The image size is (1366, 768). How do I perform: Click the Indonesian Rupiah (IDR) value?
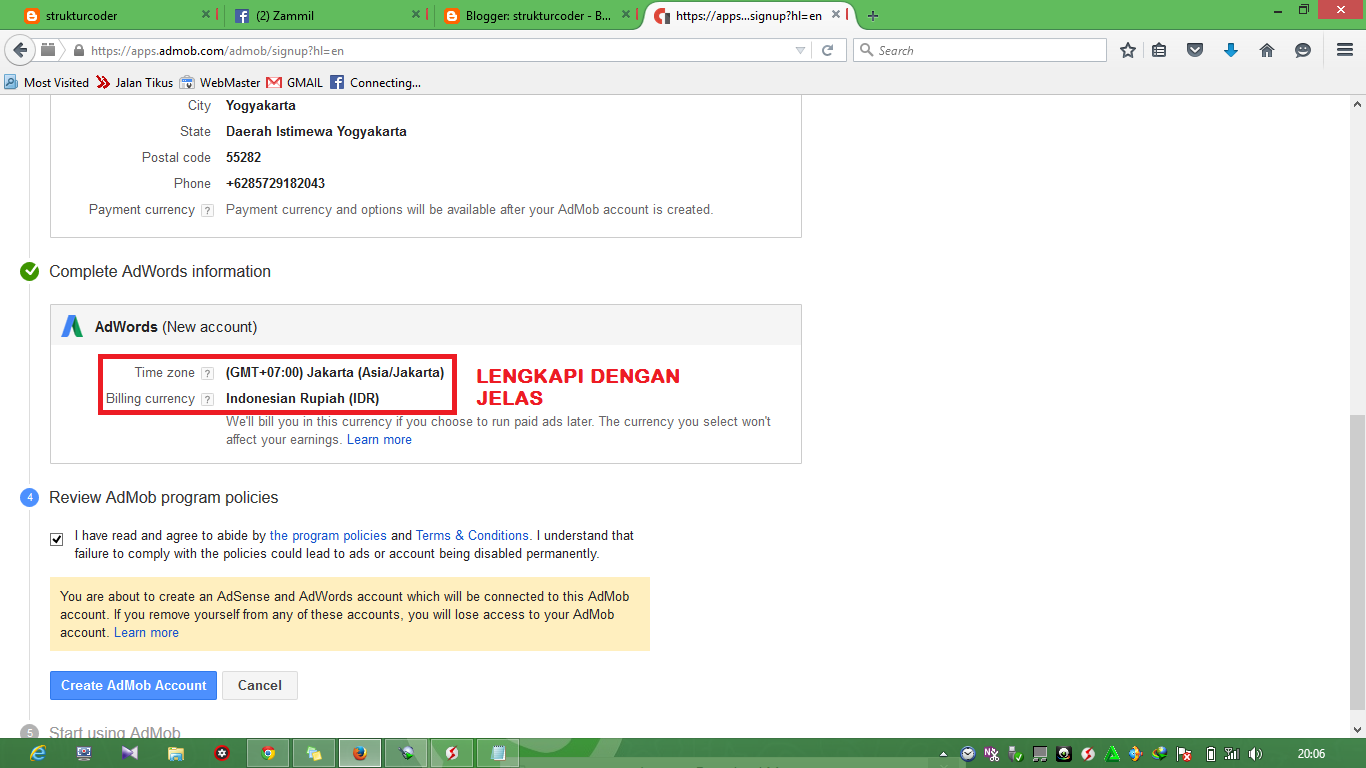click(x=303, y=399)
